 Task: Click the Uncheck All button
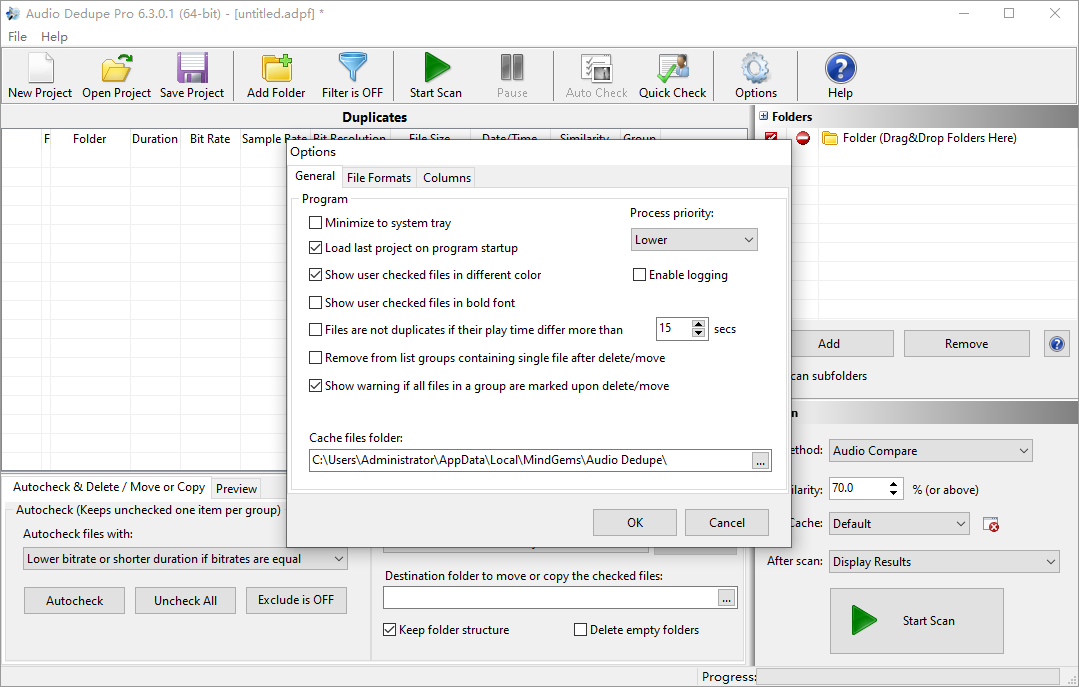click(x=185, y=600)
